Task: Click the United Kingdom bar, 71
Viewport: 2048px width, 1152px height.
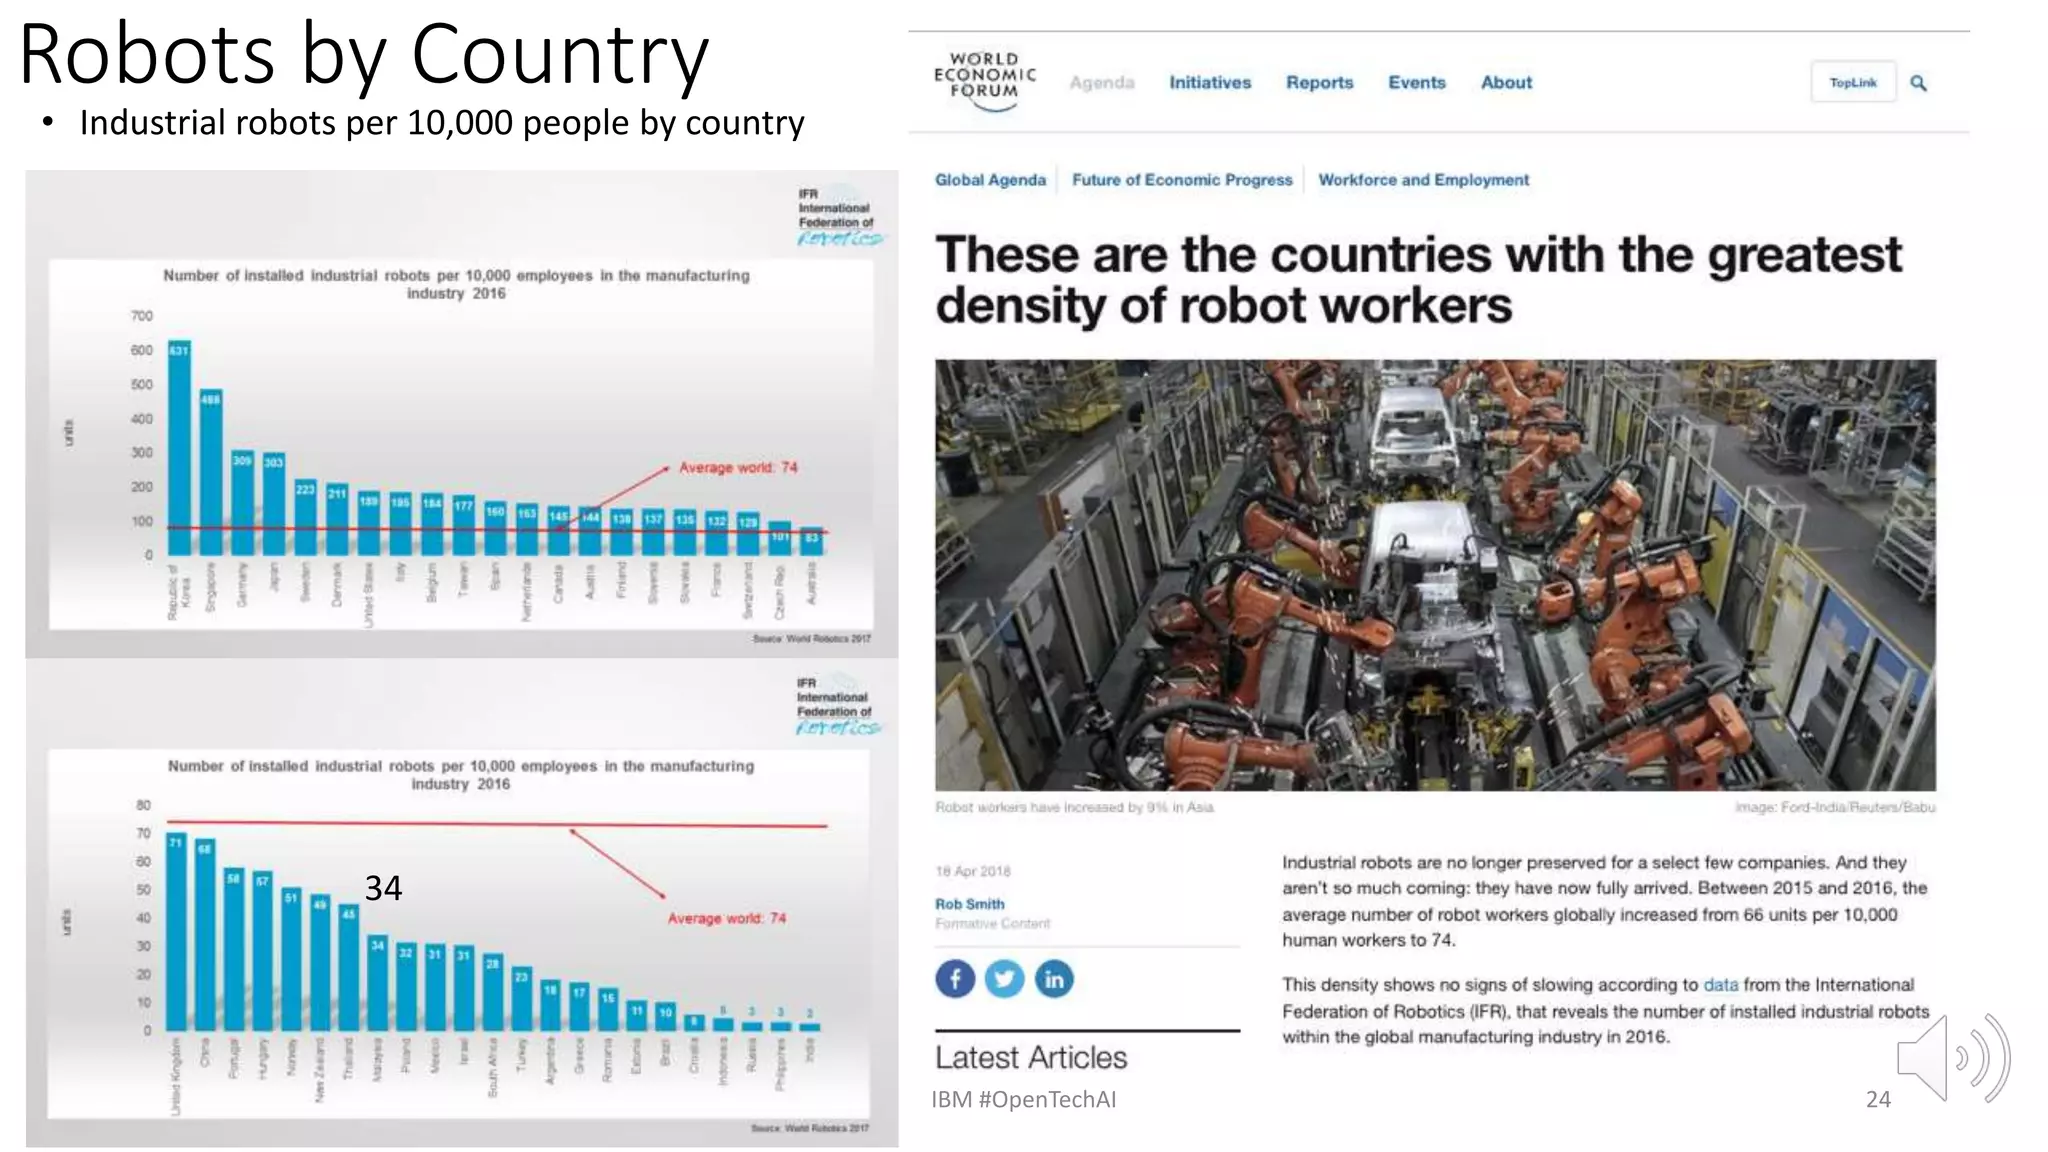Action: click(176, 932)
